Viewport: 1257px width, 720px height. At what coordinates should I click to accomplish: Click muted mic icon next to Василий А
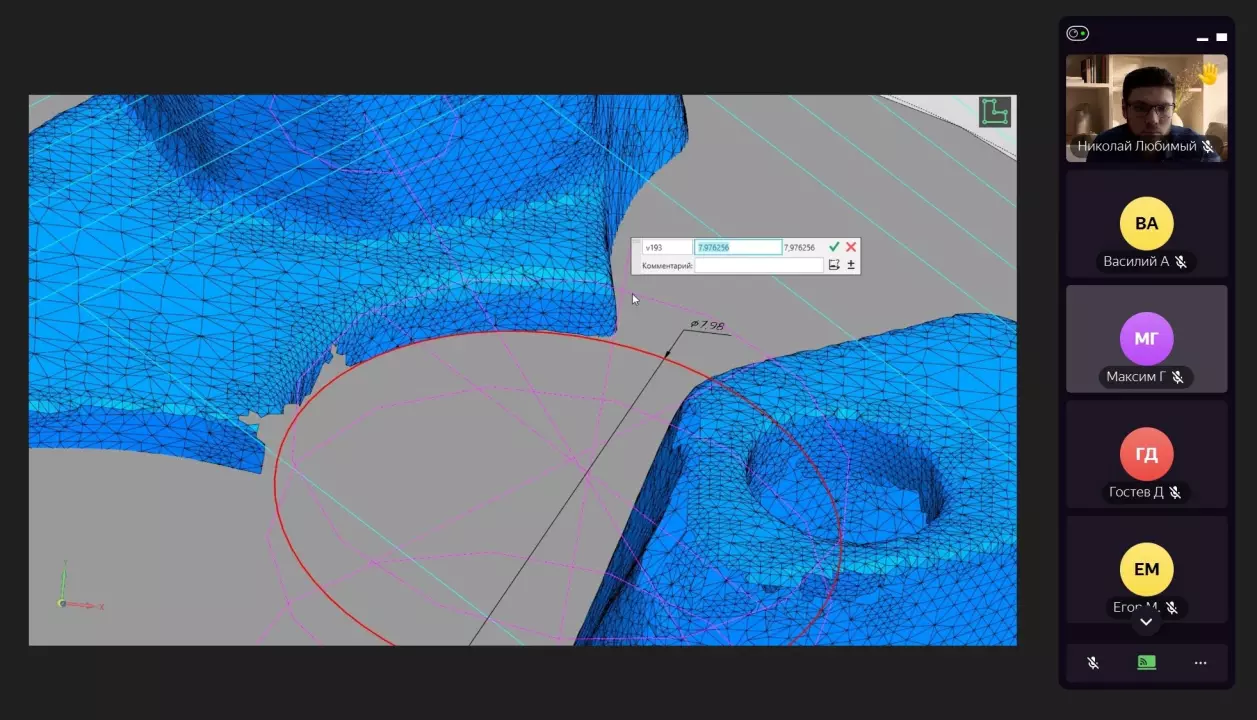(1181, 262)
